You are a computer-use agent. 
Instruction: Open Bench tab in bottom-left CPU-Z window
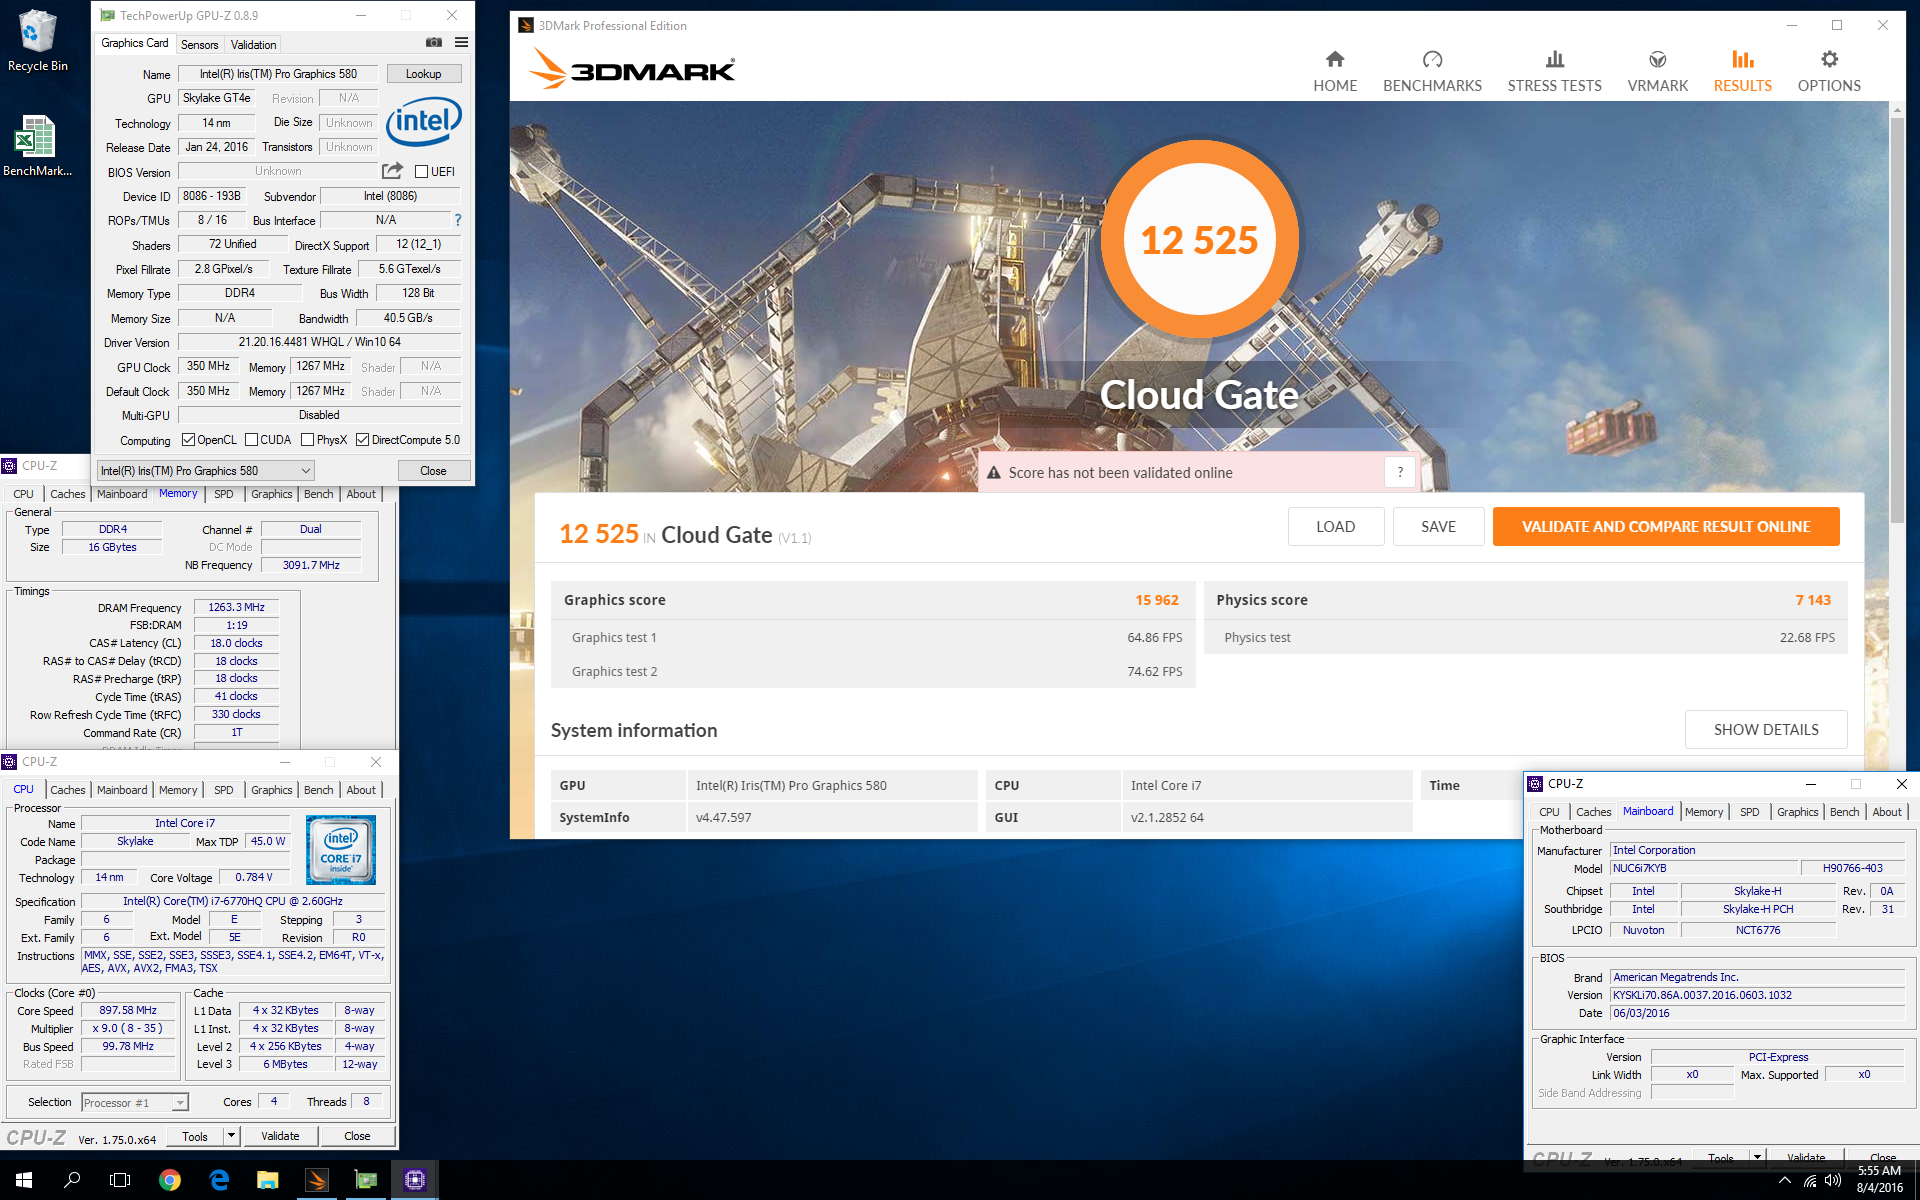pyautogui.click(x=319, y=790)
